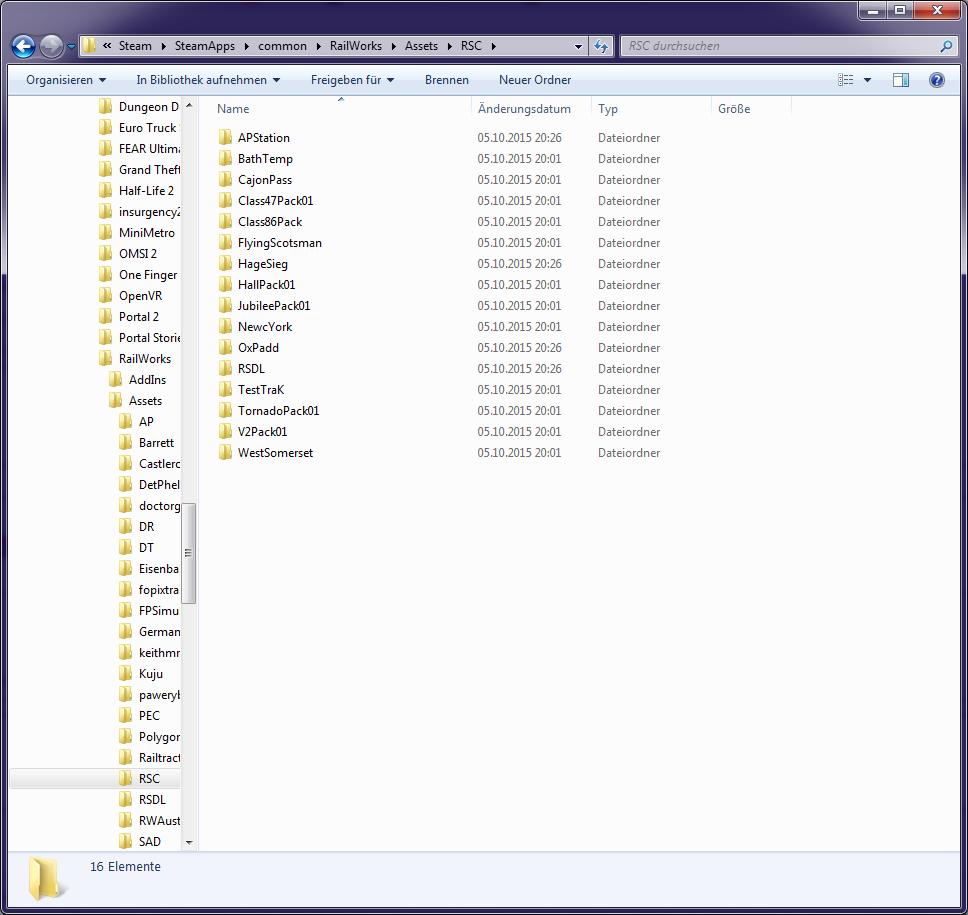The width and height of the screenshot is (968, 915).
Task: Select the OMSI 2 folder in tree
Action: tap(138, 254)
